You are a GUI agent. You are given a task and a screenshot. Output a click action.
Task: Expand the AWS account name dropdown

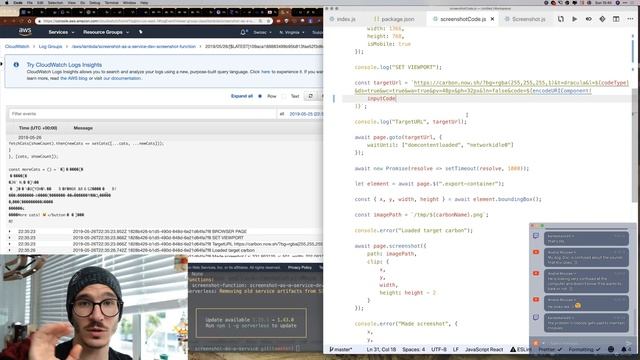(262, 32)
